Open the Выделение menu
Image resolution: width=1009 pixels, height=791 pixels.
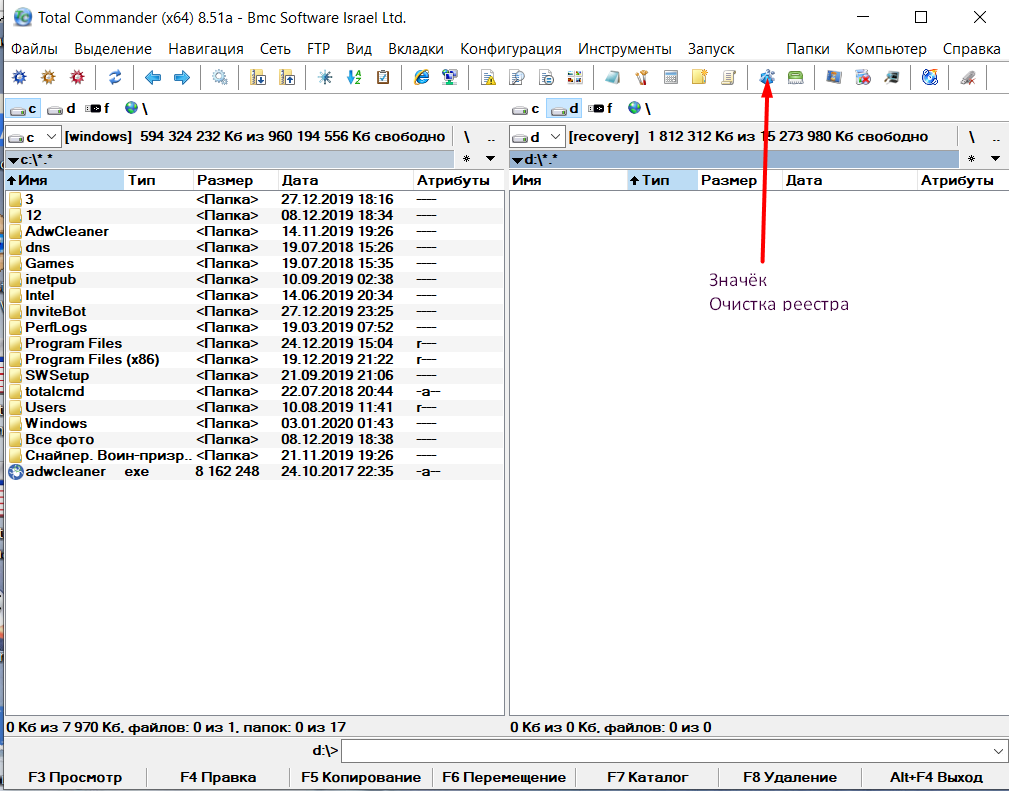pos(113,49)
